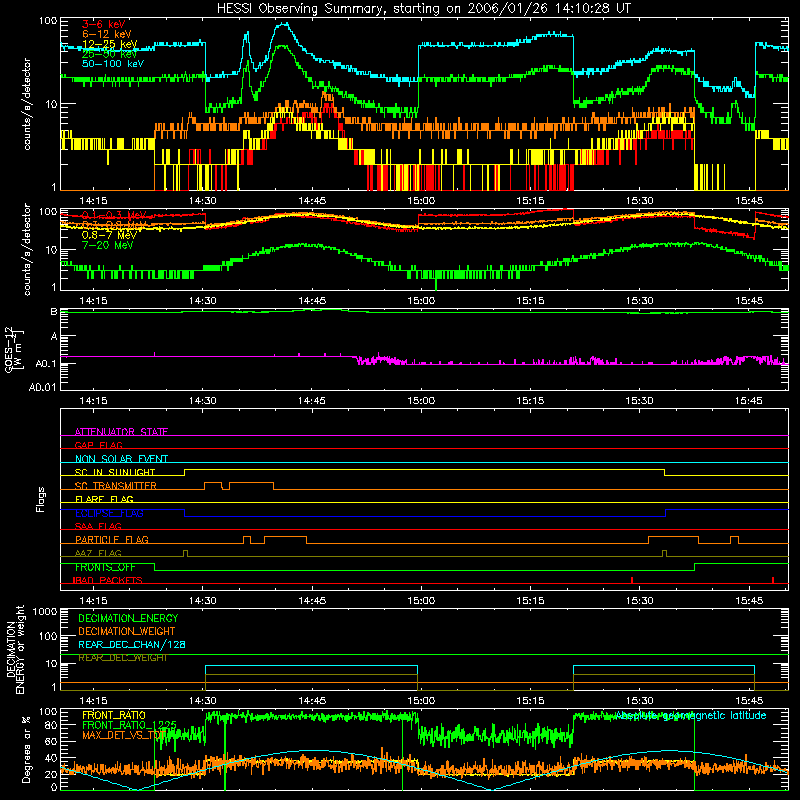Click the IBAD_PACKETS red spike near 15:48
The image size is (800, 800).
[773, 580]
